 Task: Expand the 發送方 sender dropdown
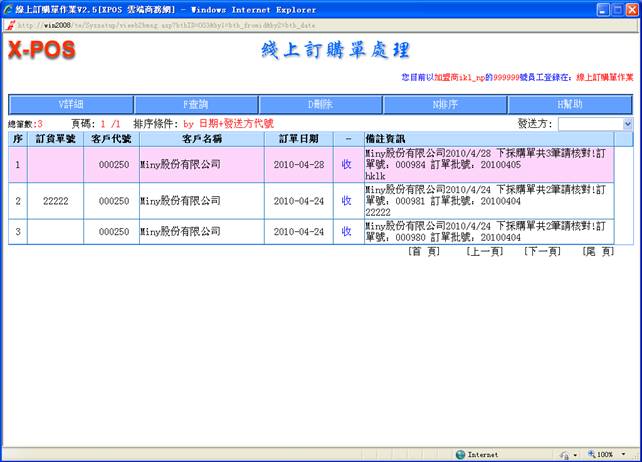(x=627, y=124)
